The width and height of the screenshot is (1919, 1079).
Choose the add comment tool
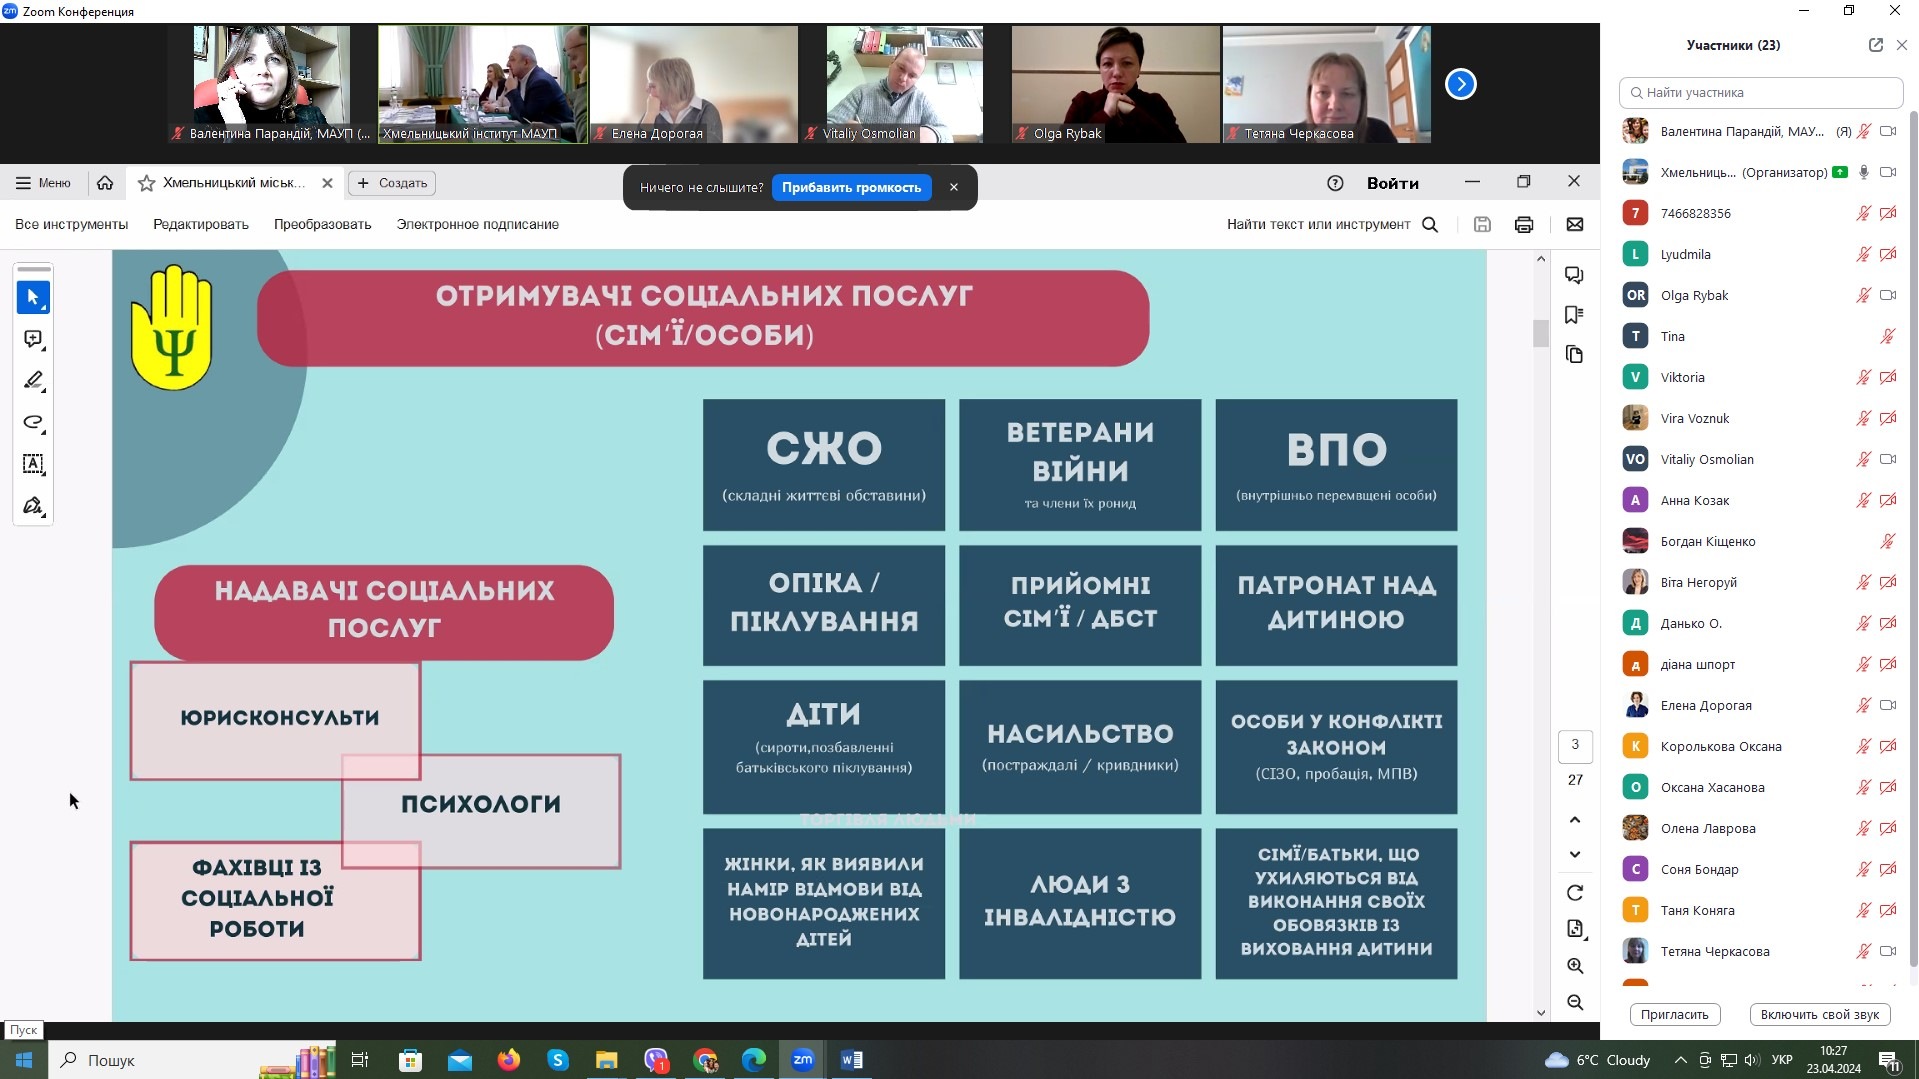pos(33,339)
